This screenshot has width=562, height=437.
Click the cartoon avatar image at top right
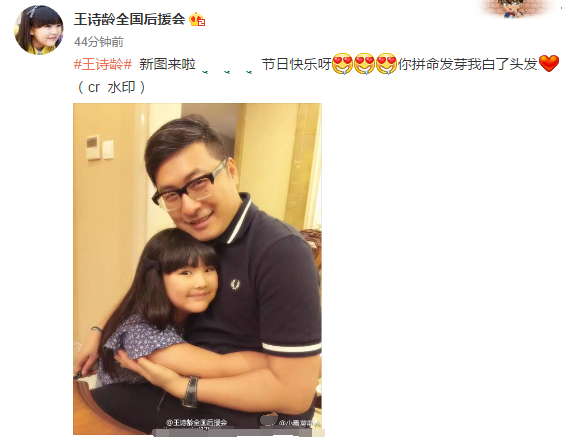(x=515, y=8)
